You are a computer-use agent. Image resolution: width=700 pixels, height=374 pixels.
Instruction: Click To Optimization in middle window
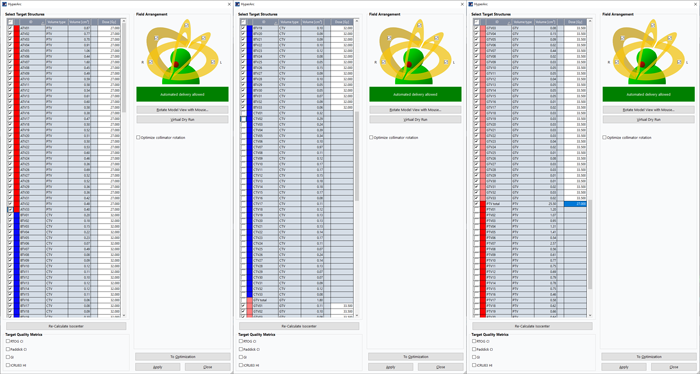pyautogui.click(x=416, y=357)
